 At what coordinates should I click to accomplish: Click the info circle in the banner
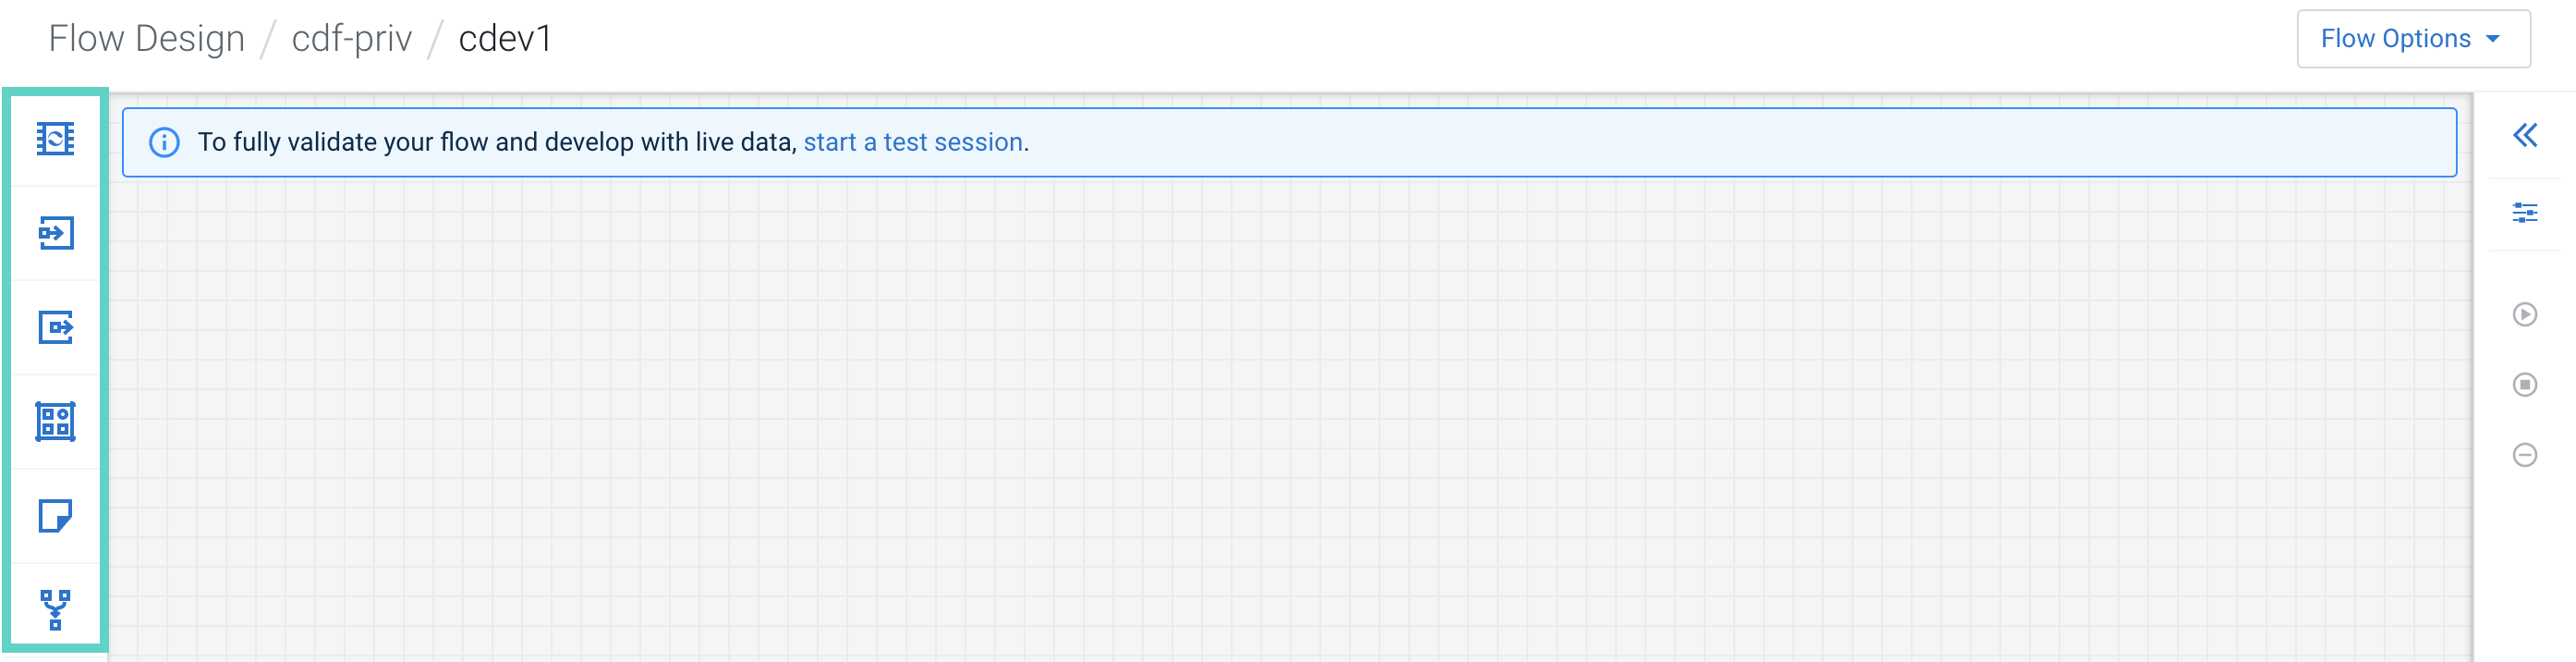164,142
